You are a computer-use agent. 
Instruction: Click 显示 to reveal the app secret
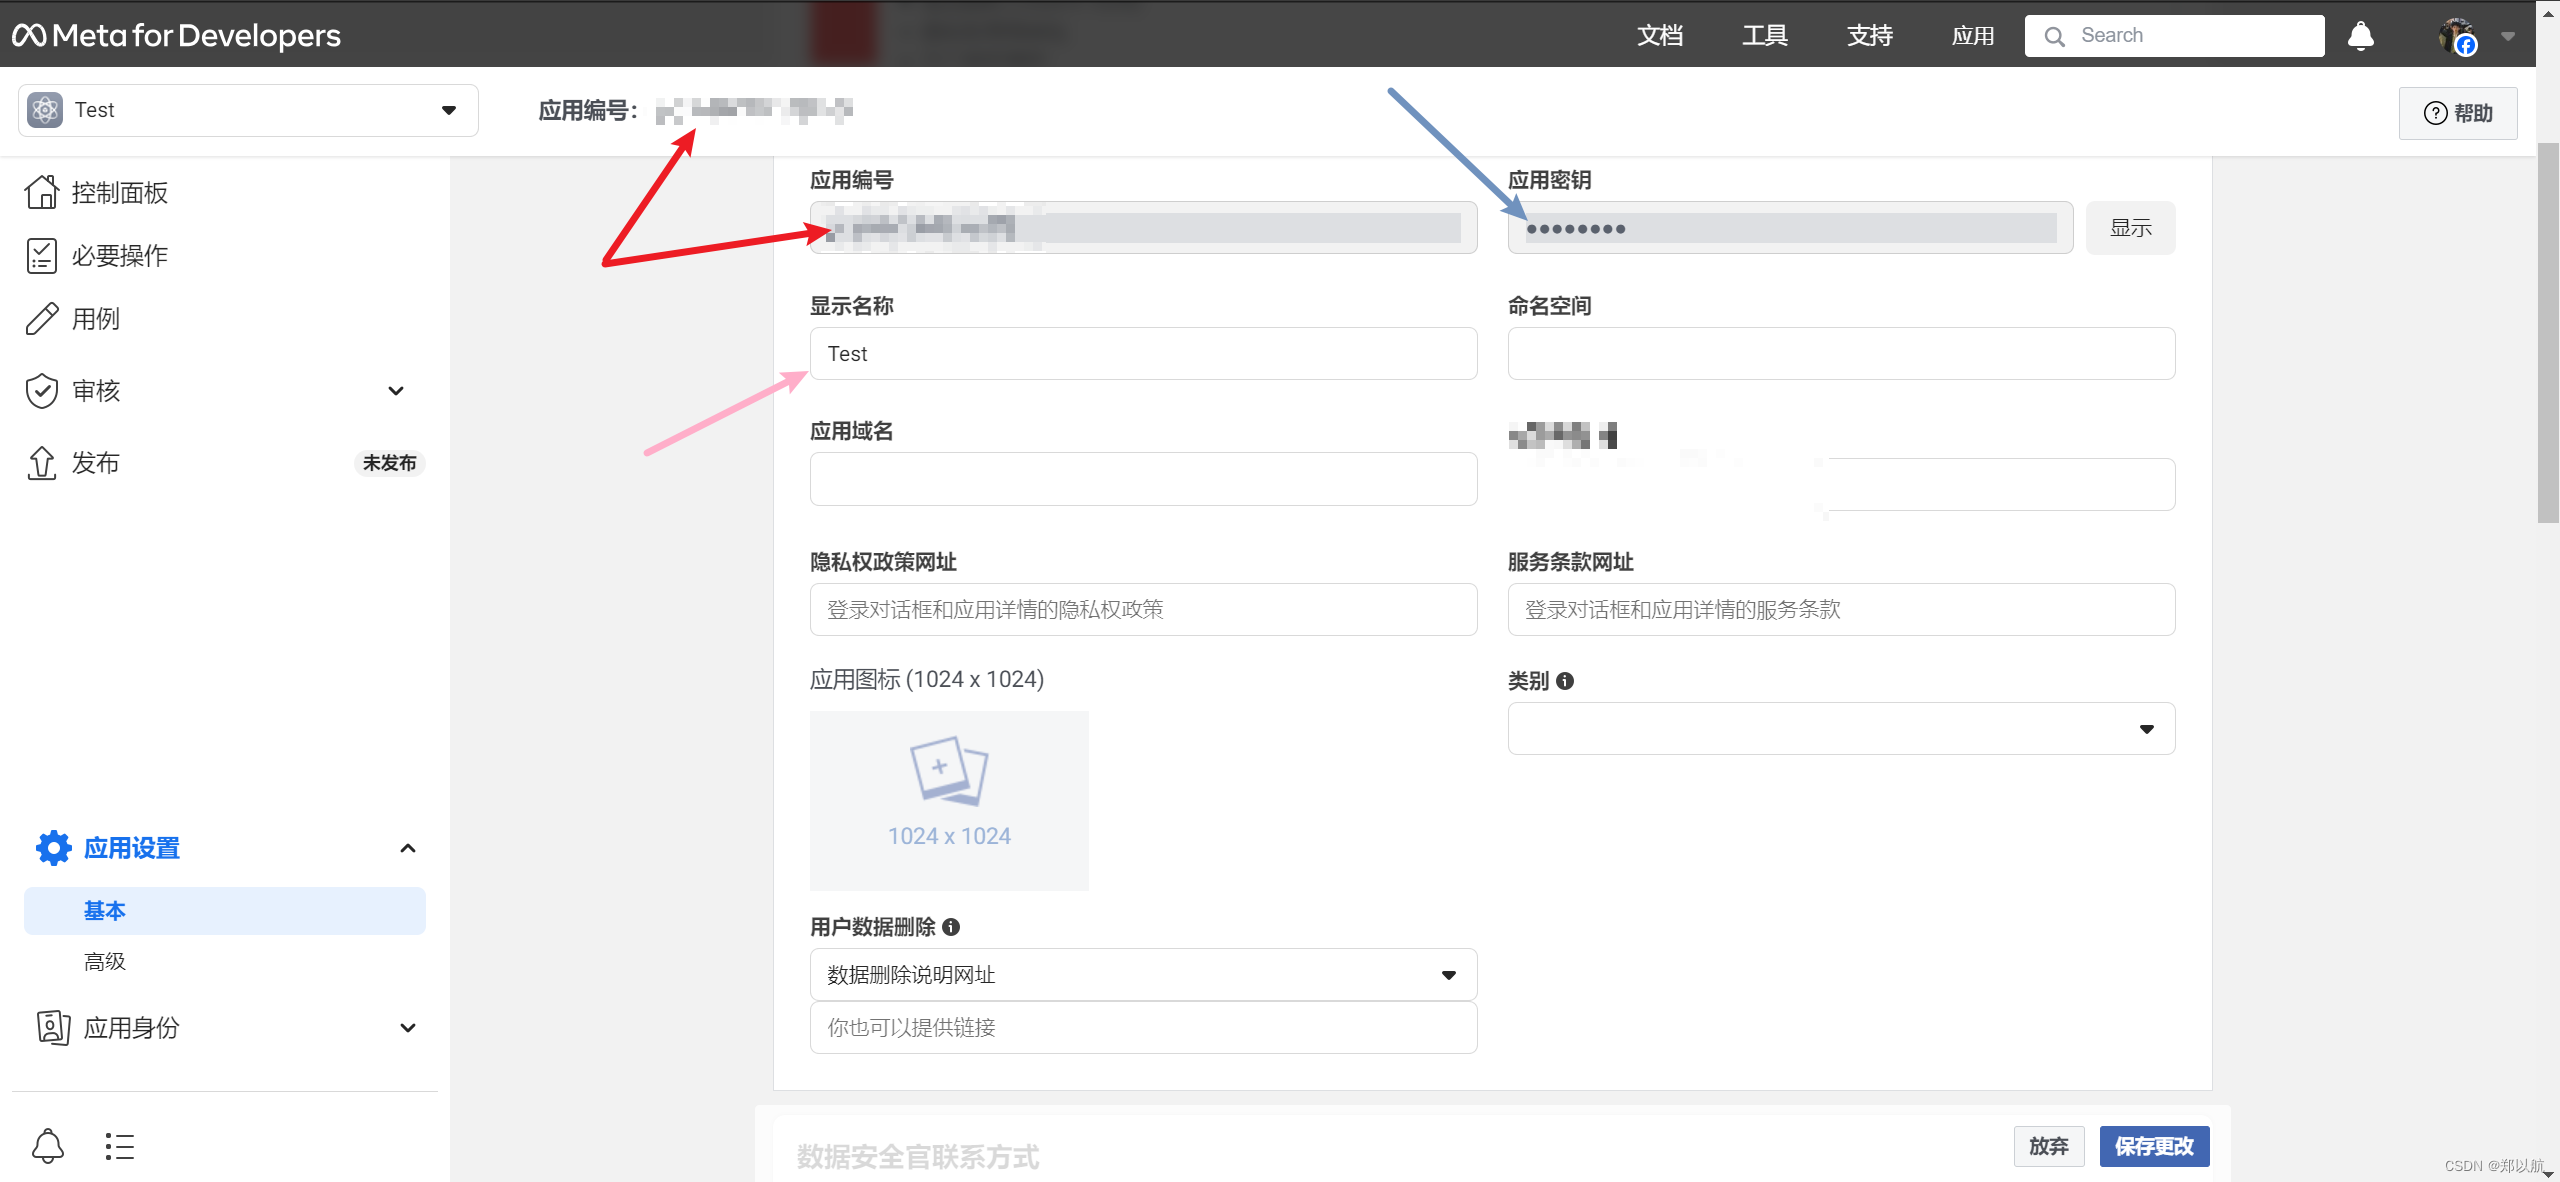coord(2134,227)
